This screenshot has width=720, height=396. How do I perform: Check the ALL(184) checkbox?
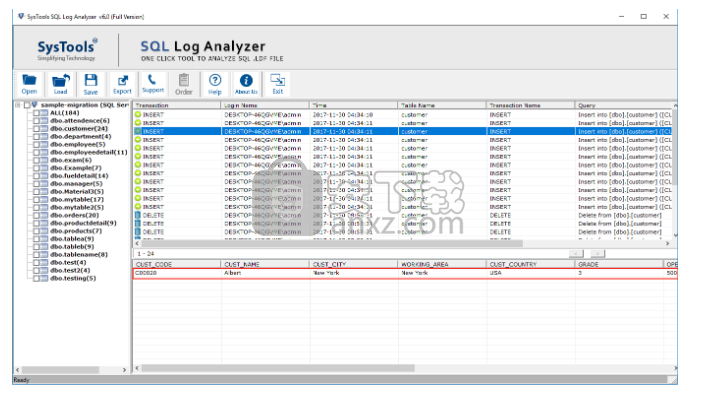[36, 113]
